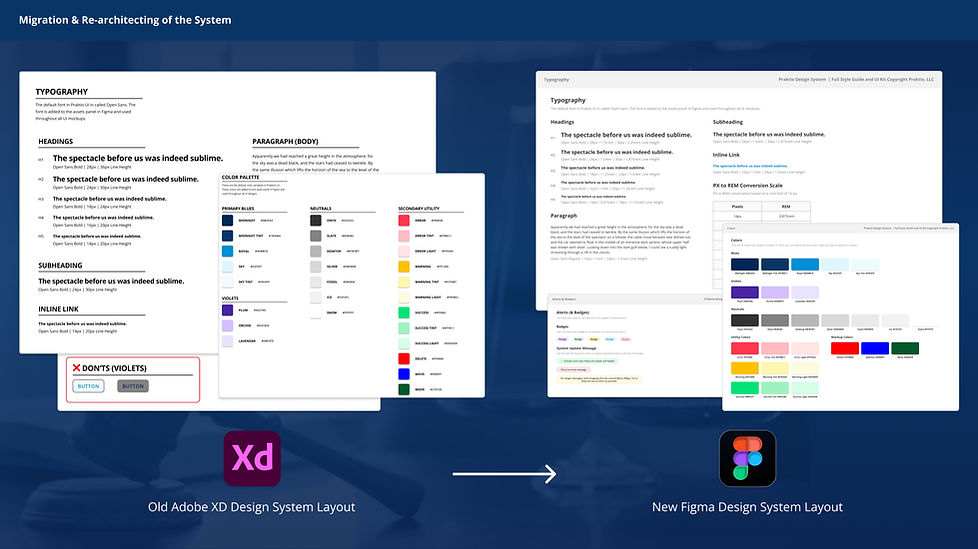Image resolution: width=978 pixels, height=549 pixels.
Task: Select the Warning orange swatch in Figma Utility Colors
Action: [745, 369]
